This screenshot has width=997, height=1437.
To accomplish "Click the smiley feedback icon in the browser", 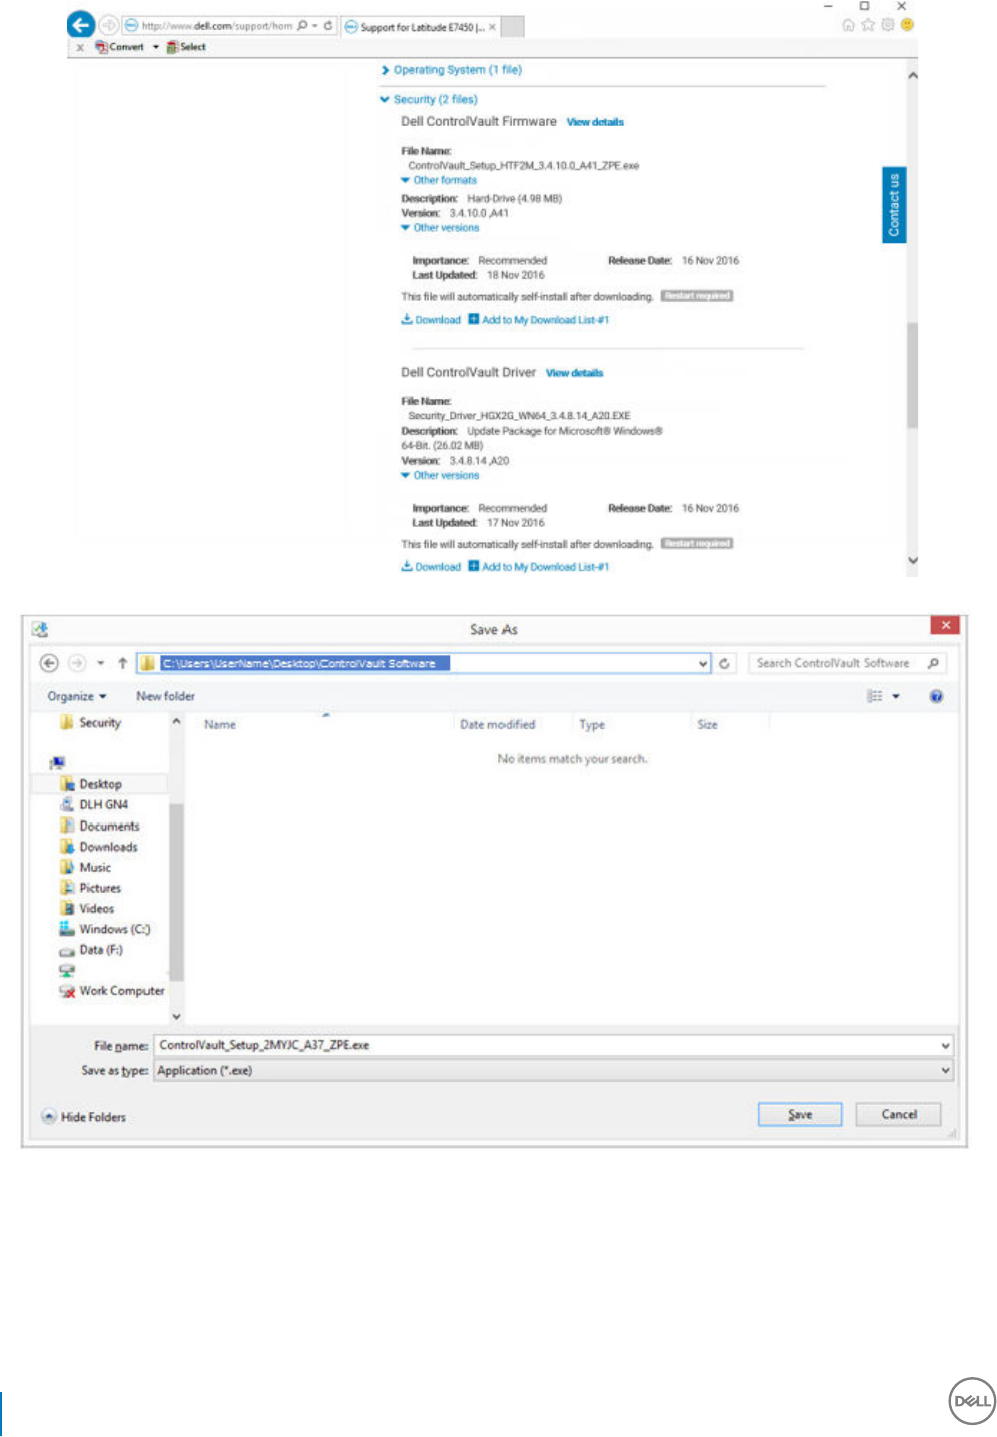I will pyautogui.click(x=907, y=25).
